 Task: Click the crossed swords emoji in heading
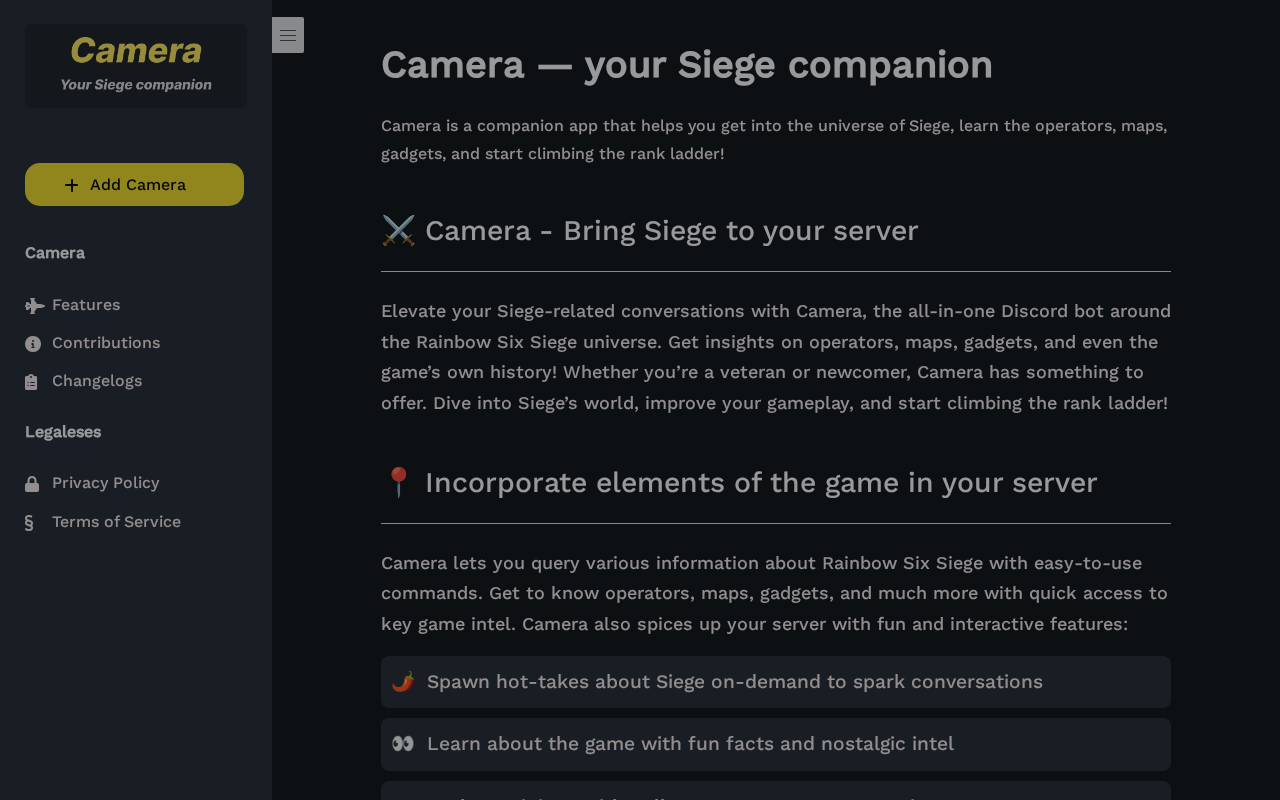coord(398,231)
